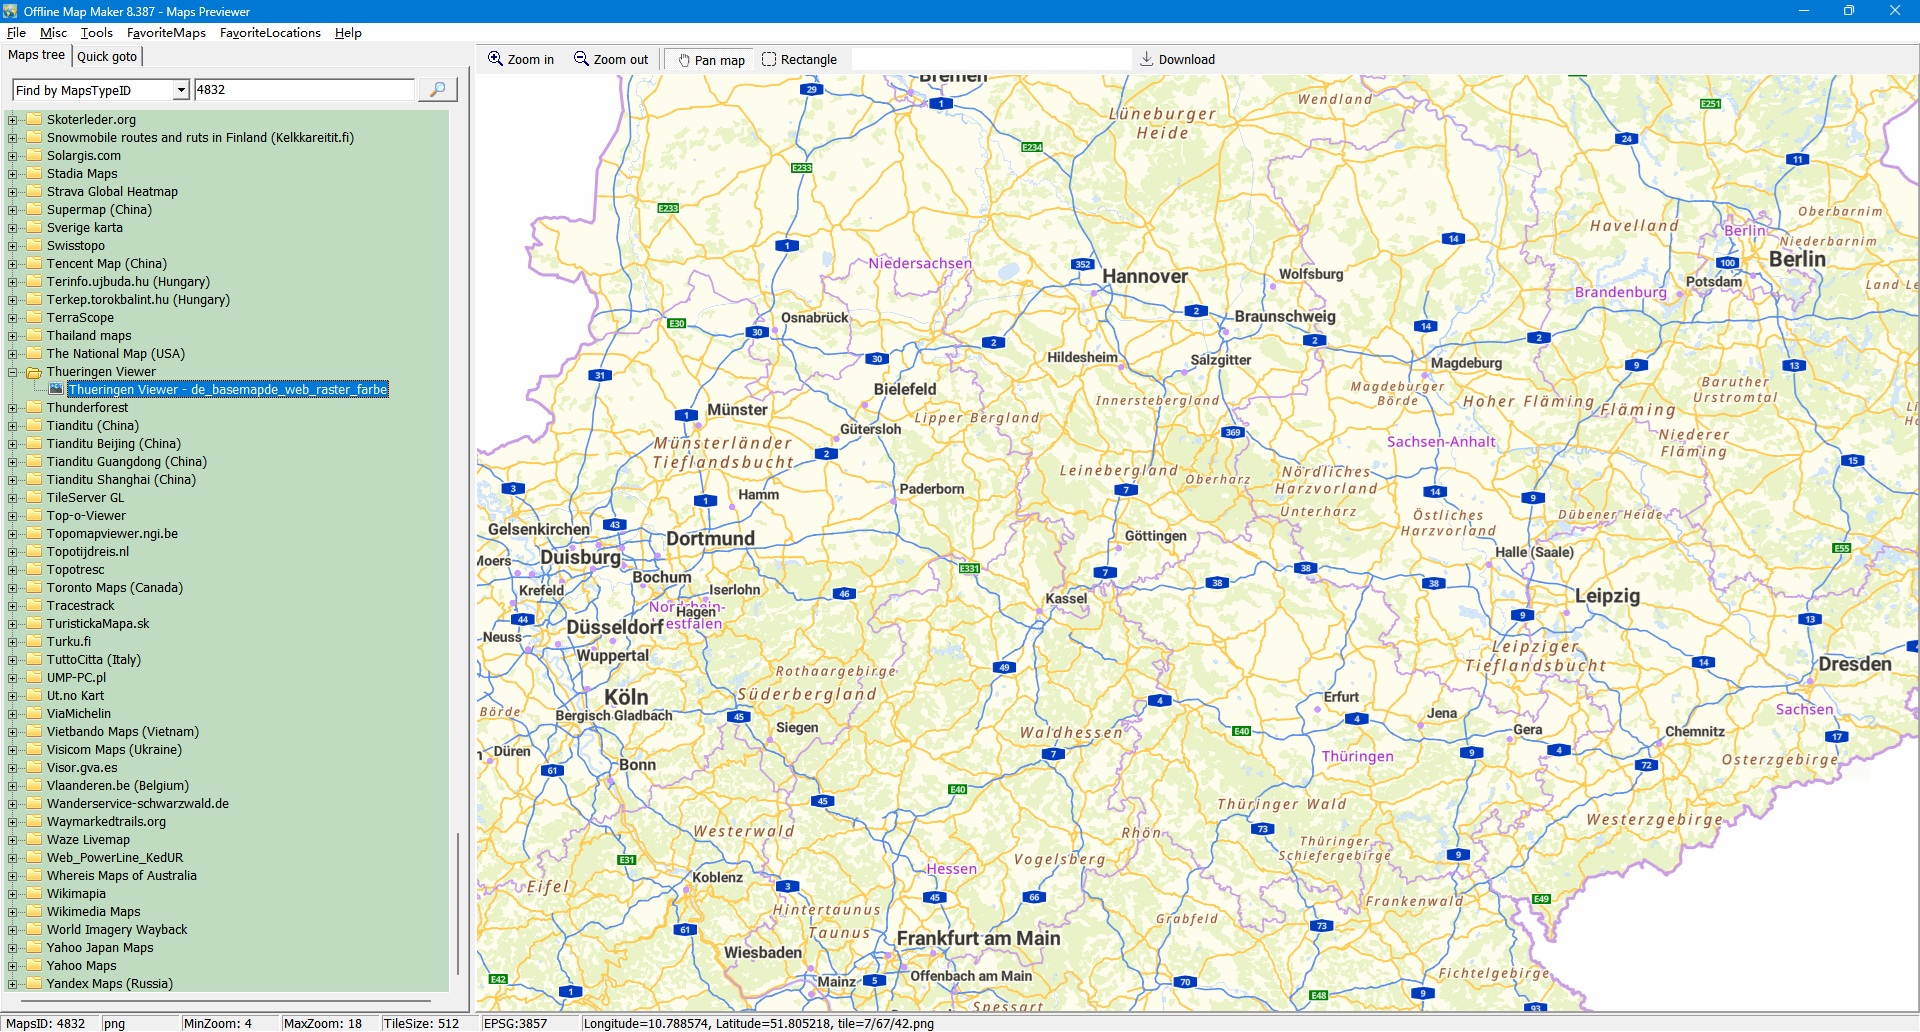
Task: Click the Zoom out magnifier icon
Action: (581, 59)
